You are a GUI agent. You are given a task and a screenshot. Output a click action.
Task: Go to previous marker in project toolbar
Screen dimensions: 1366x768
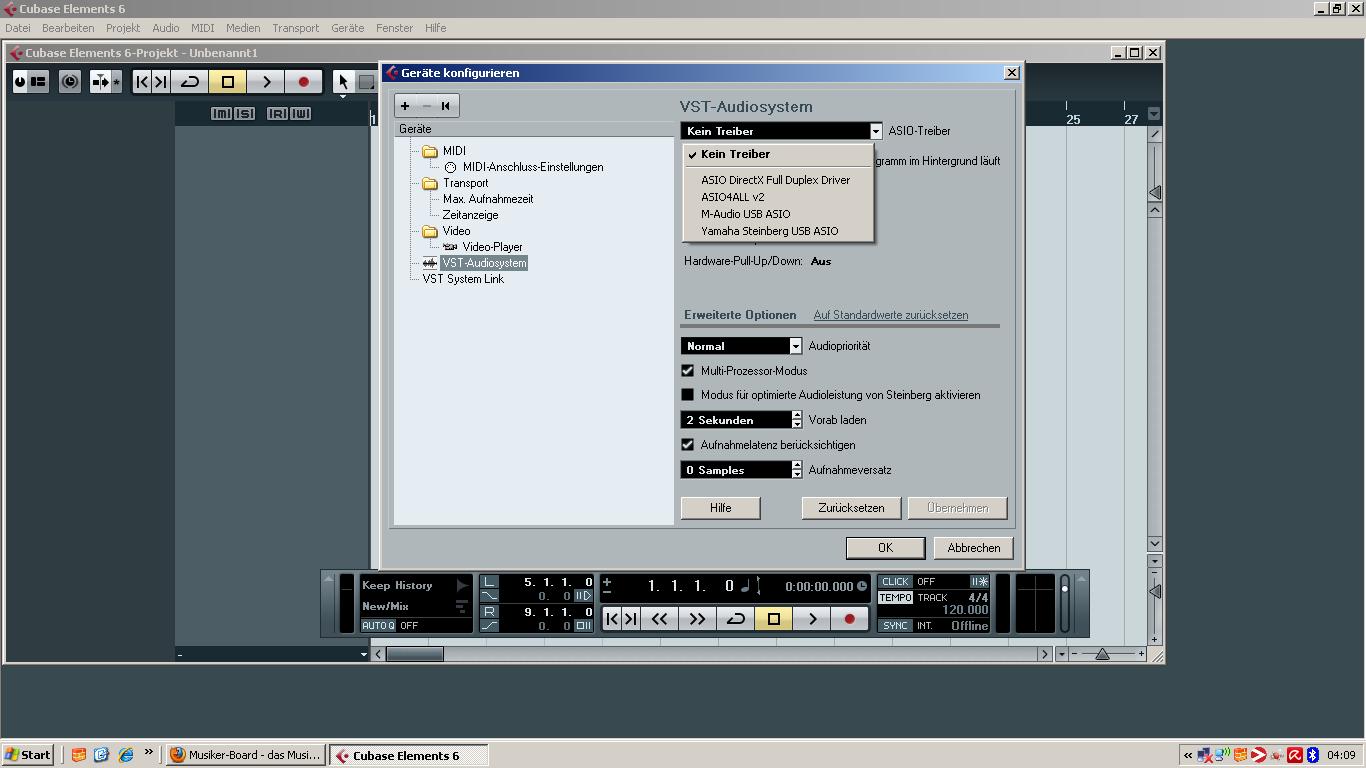(142, 82)
